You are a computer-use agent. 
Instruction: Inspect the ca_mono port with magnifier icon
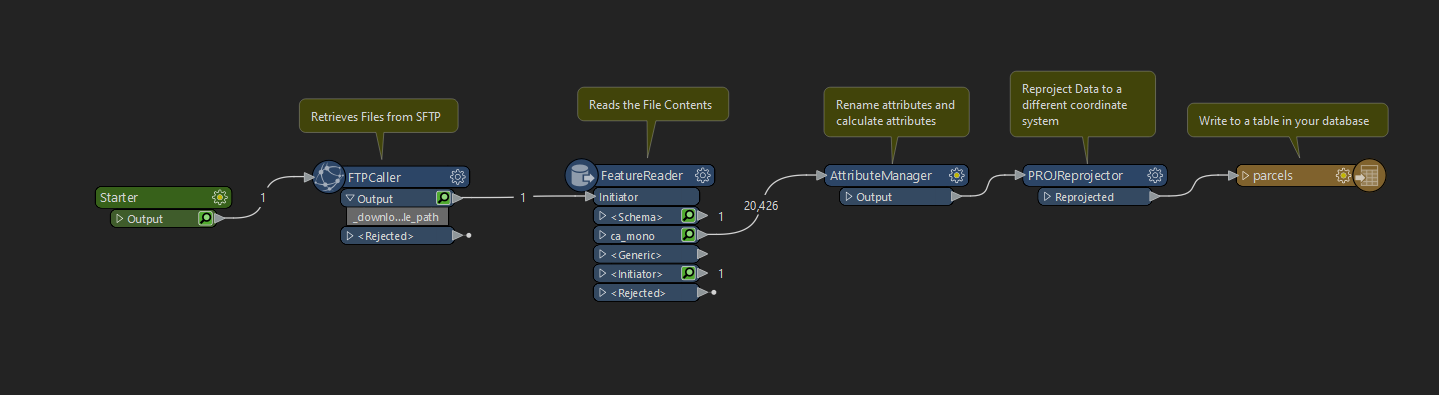[688, 235]
